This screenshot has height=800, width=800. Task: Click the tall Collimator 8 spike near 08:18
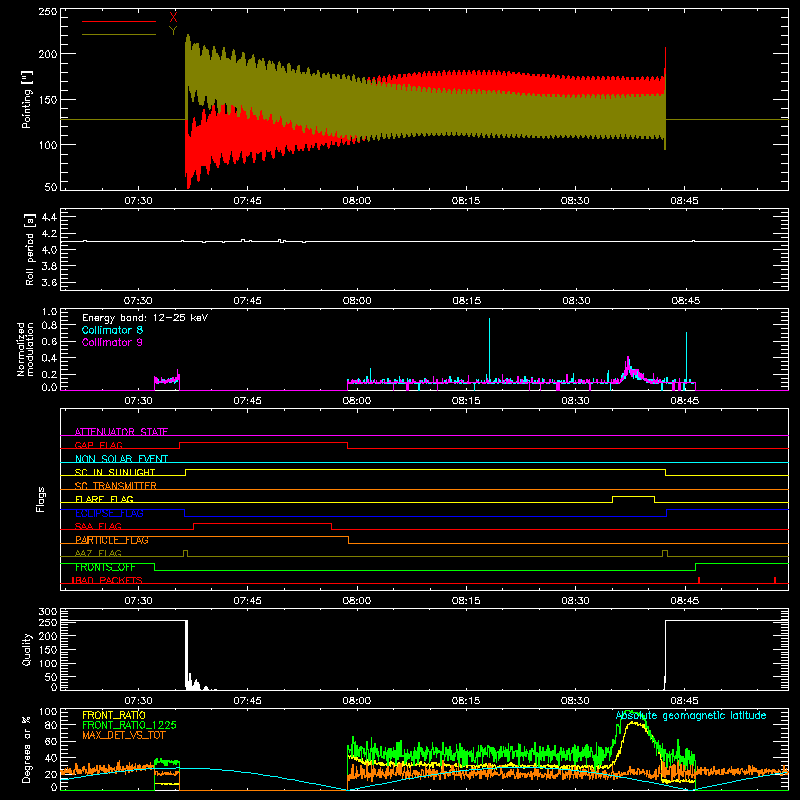pos(489,349)
